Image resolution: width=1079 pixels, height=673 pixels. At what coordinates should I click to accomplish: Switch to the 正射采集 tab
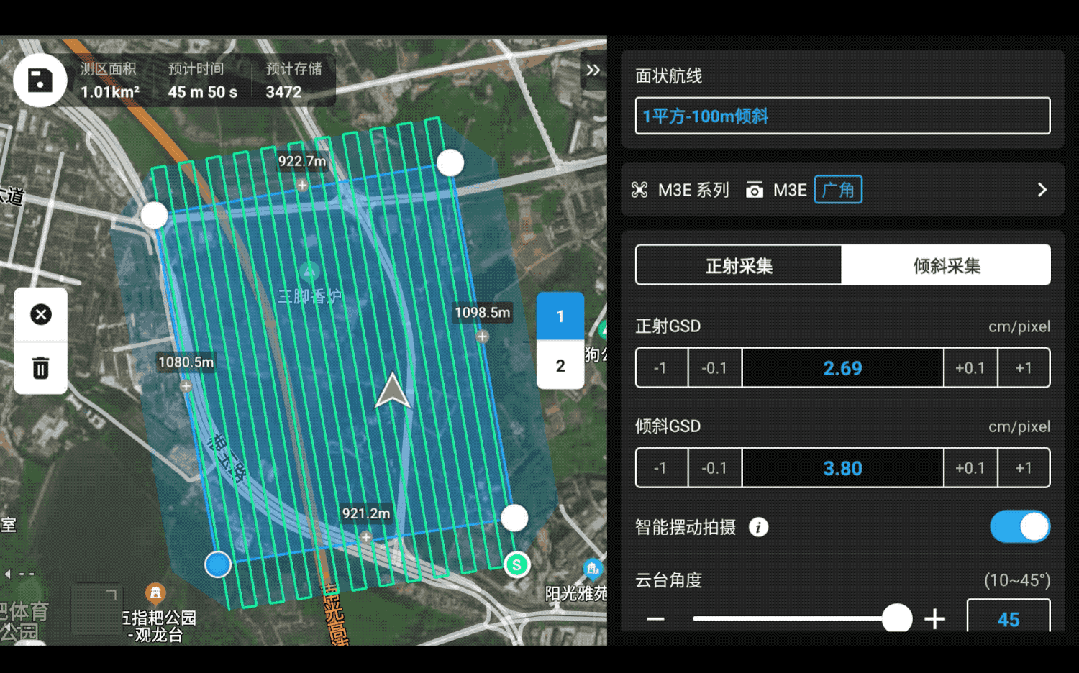[x=739, y=266]
